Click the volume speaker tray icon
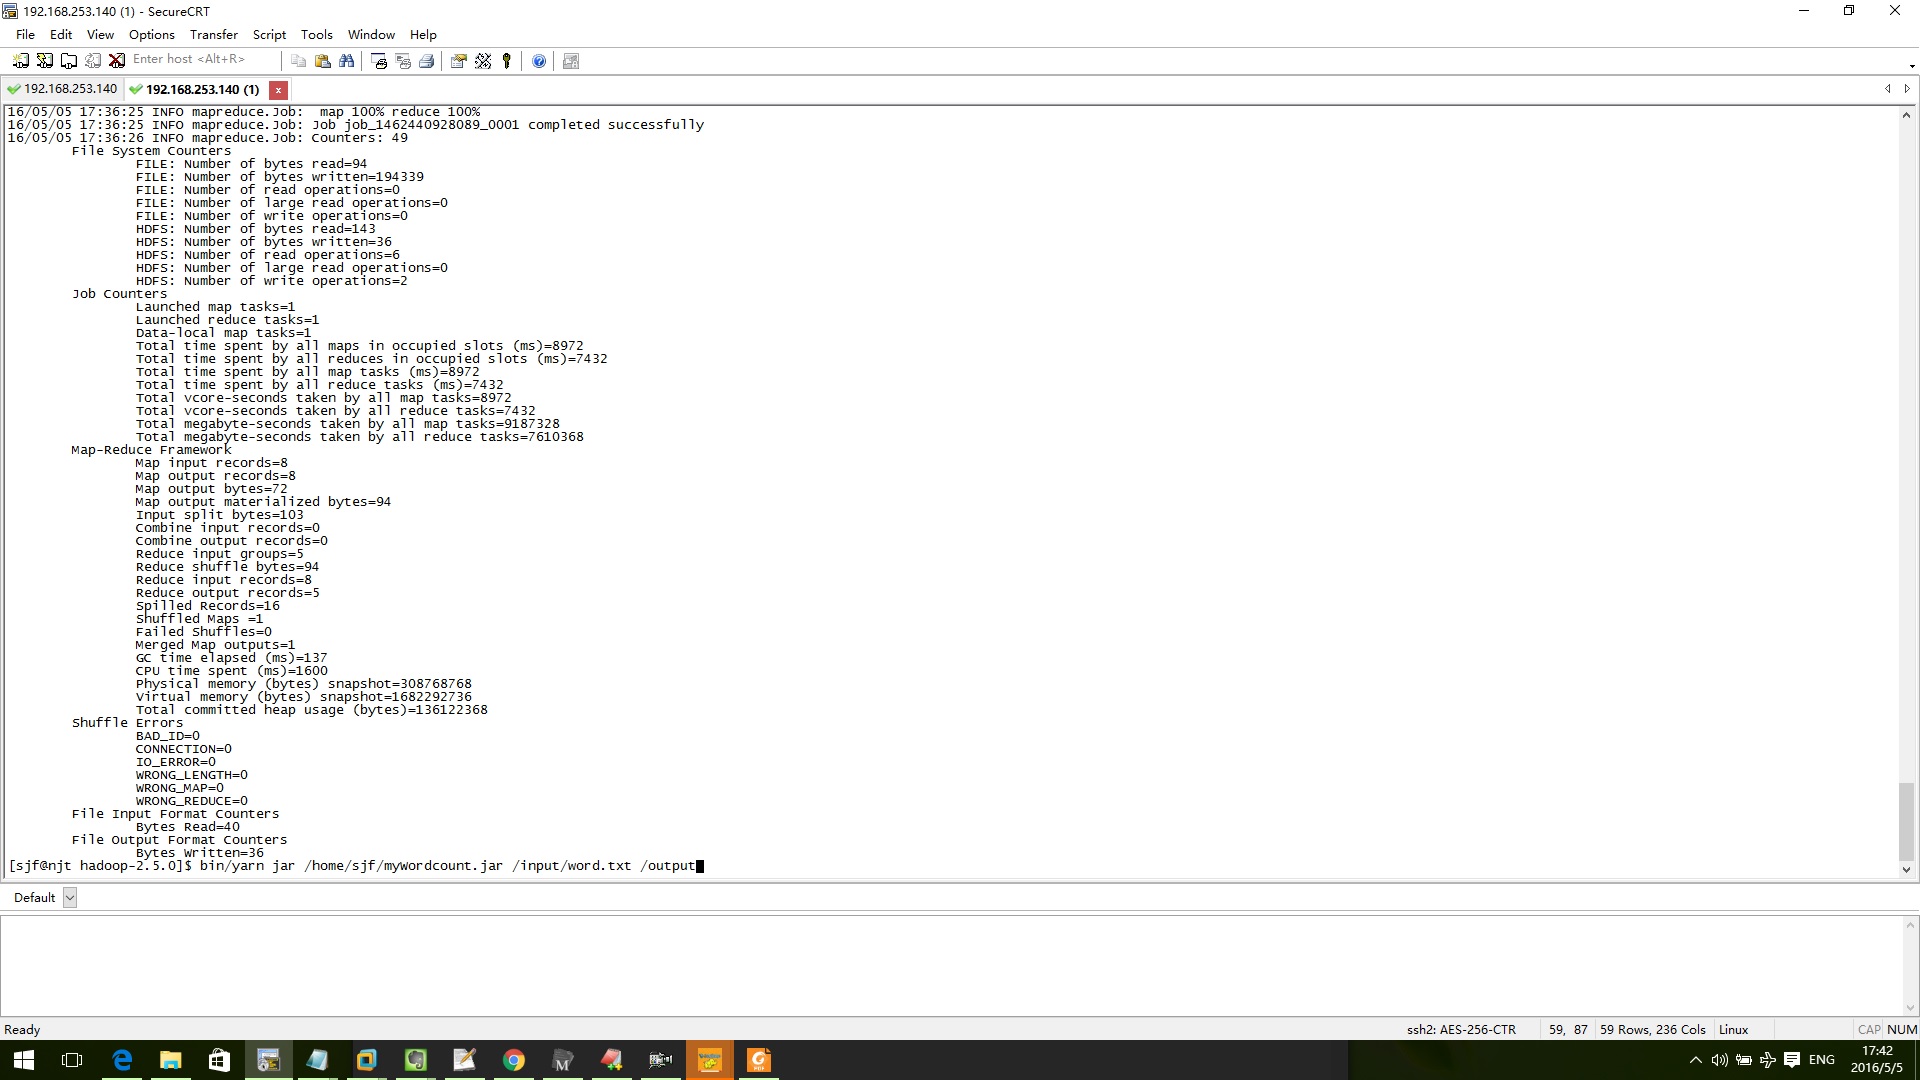Screen dimensions: 1920x1080 coord(1719,1060)
